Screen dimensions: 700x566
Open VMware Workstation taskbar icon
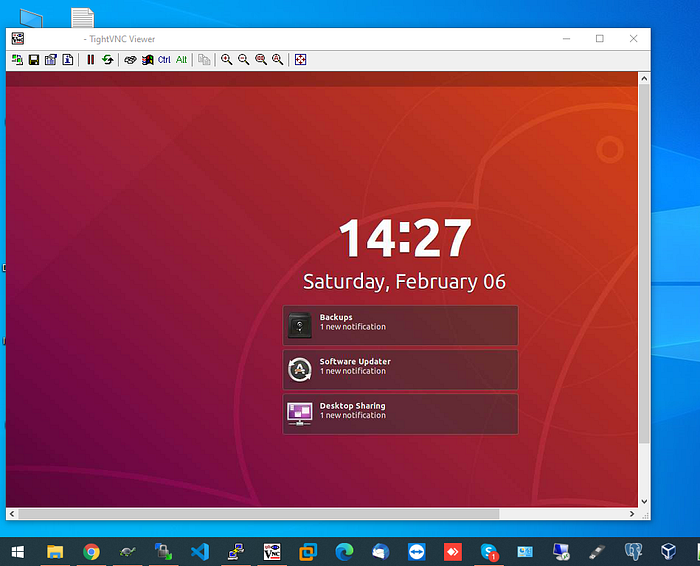pos(308,552)
